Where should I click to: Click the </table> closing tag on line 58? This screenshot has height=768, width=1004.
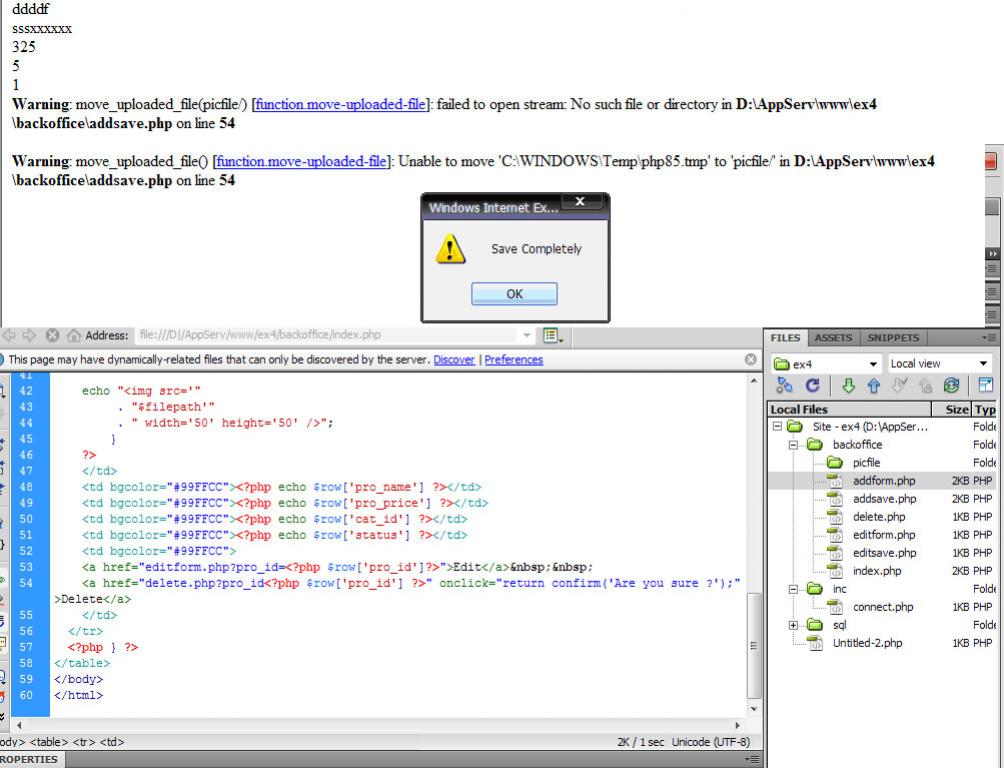pyautogui.click(x=82, y=663)
